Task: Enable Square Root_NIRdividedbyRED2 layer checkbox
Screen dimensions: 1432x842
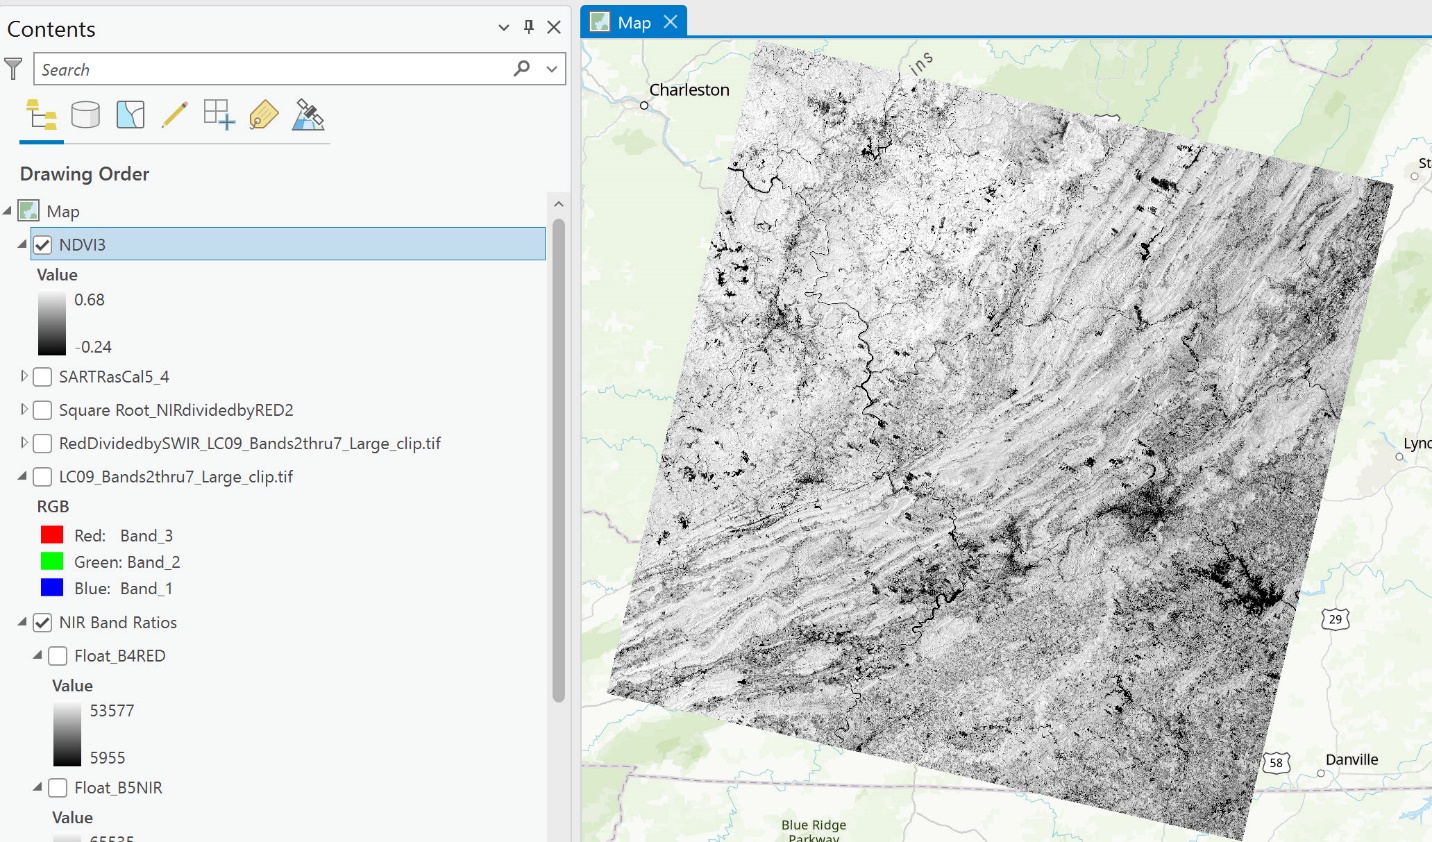Action: [42, 410]
